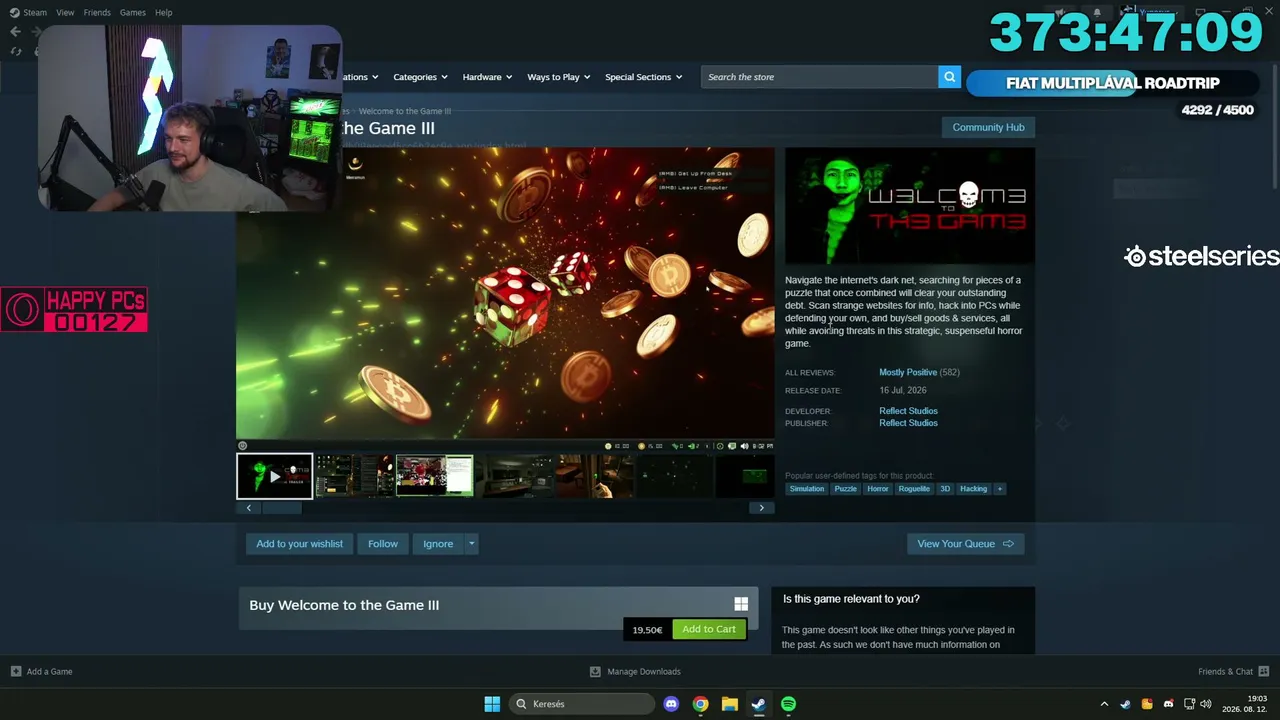Select the green-highlighted screenshot thumbnail

click(434, 476)
